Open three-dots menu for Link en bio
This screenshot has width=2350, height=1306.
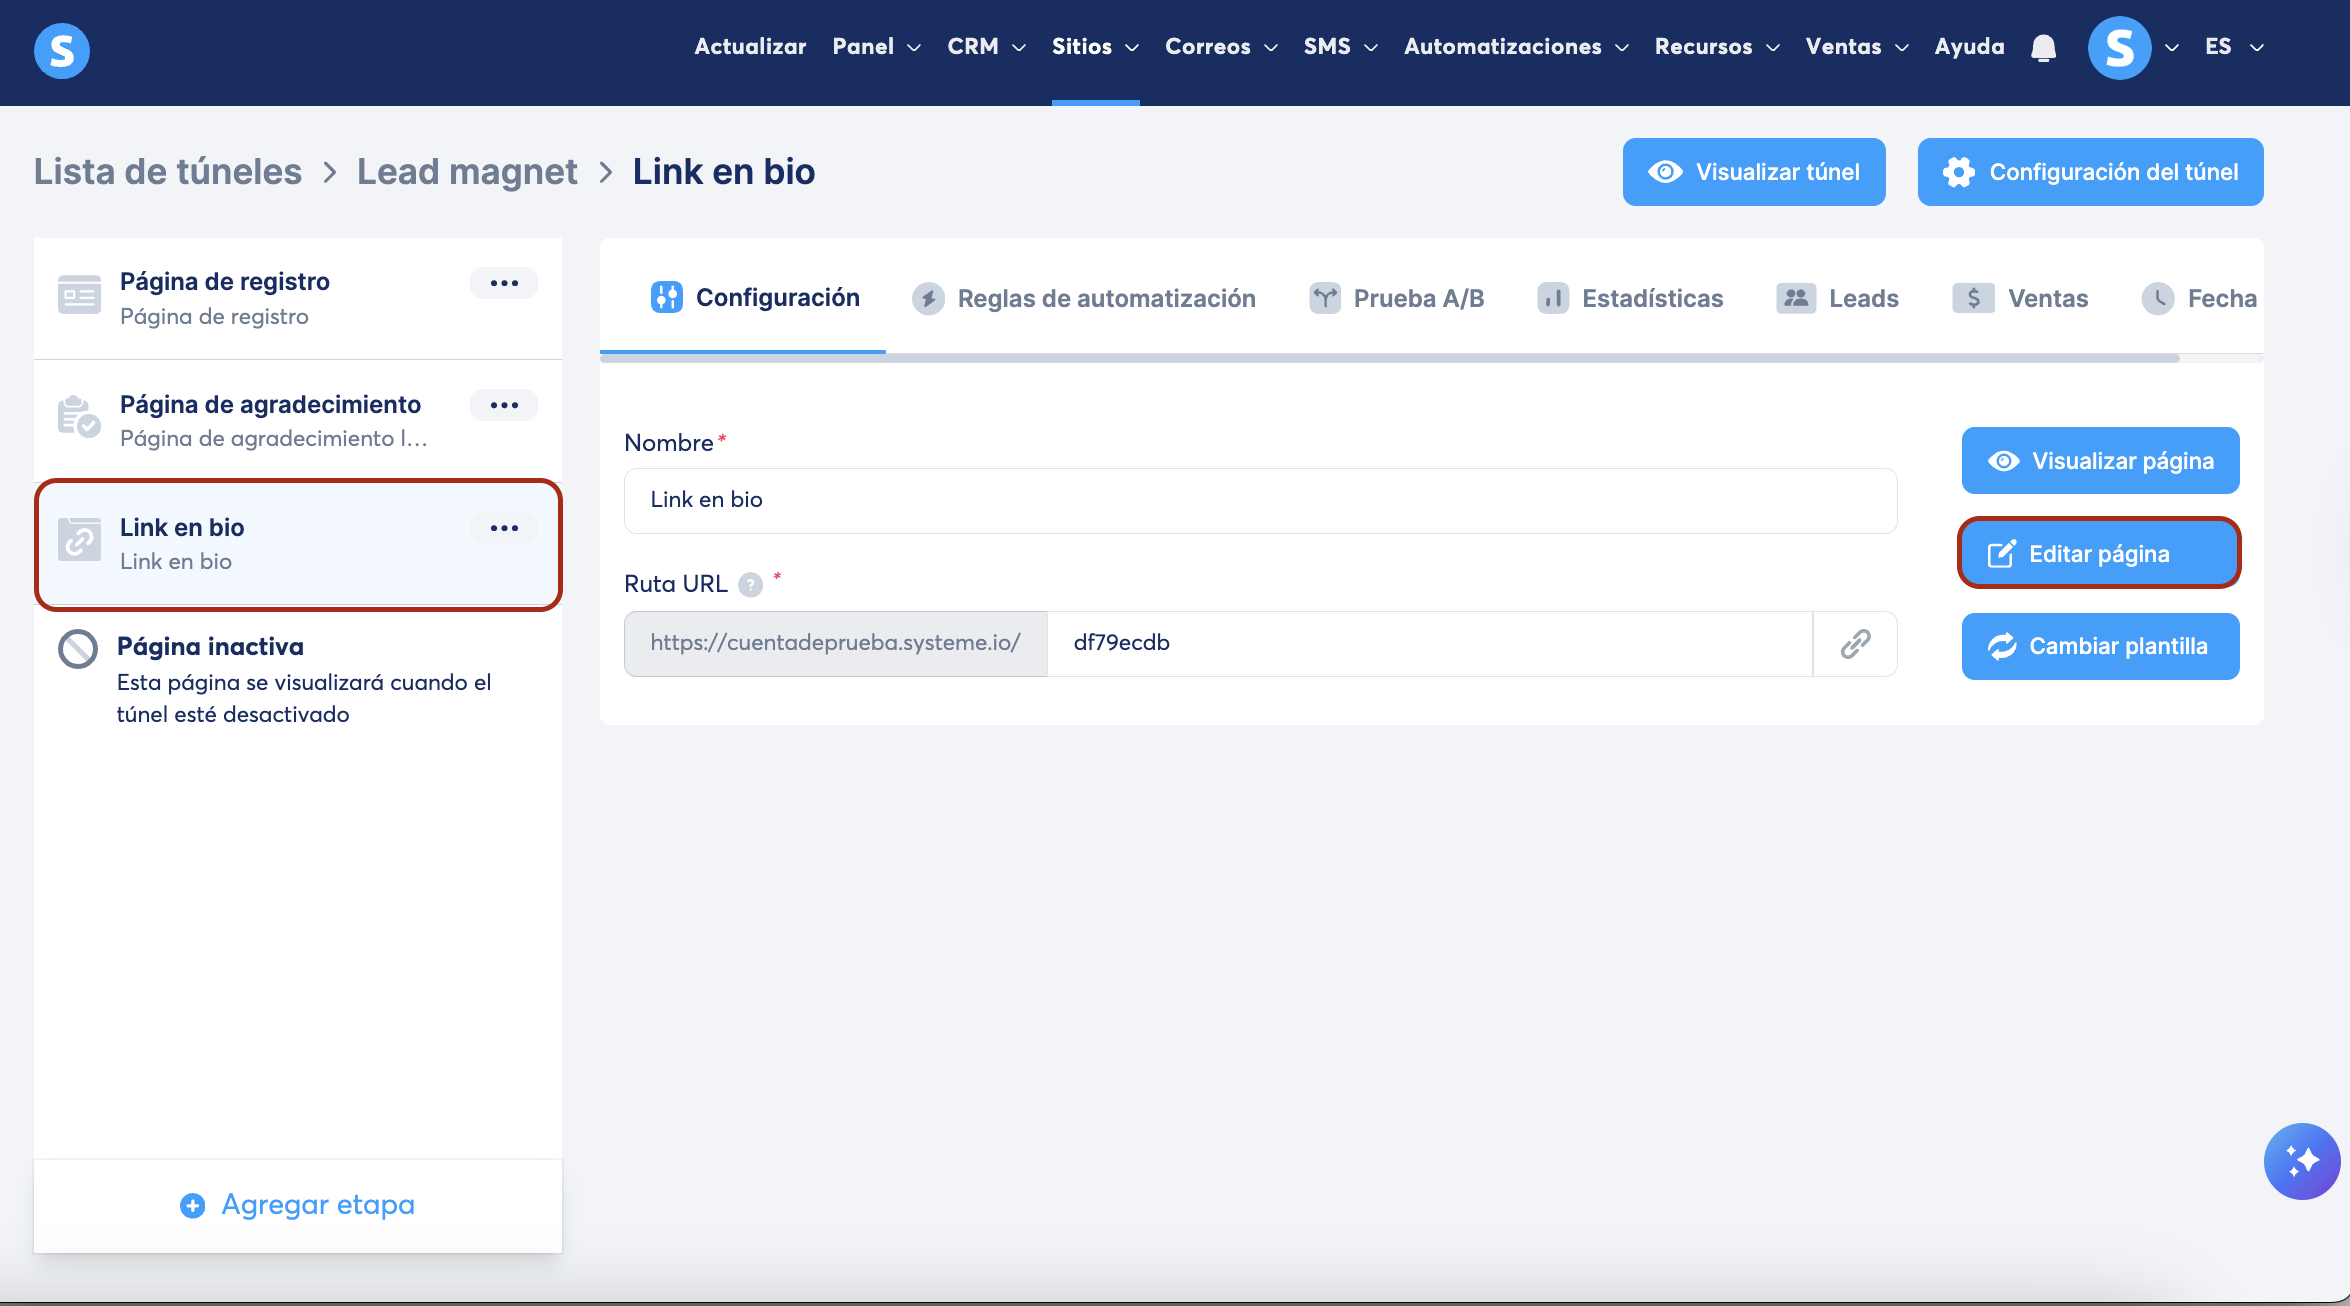point(504,528)
